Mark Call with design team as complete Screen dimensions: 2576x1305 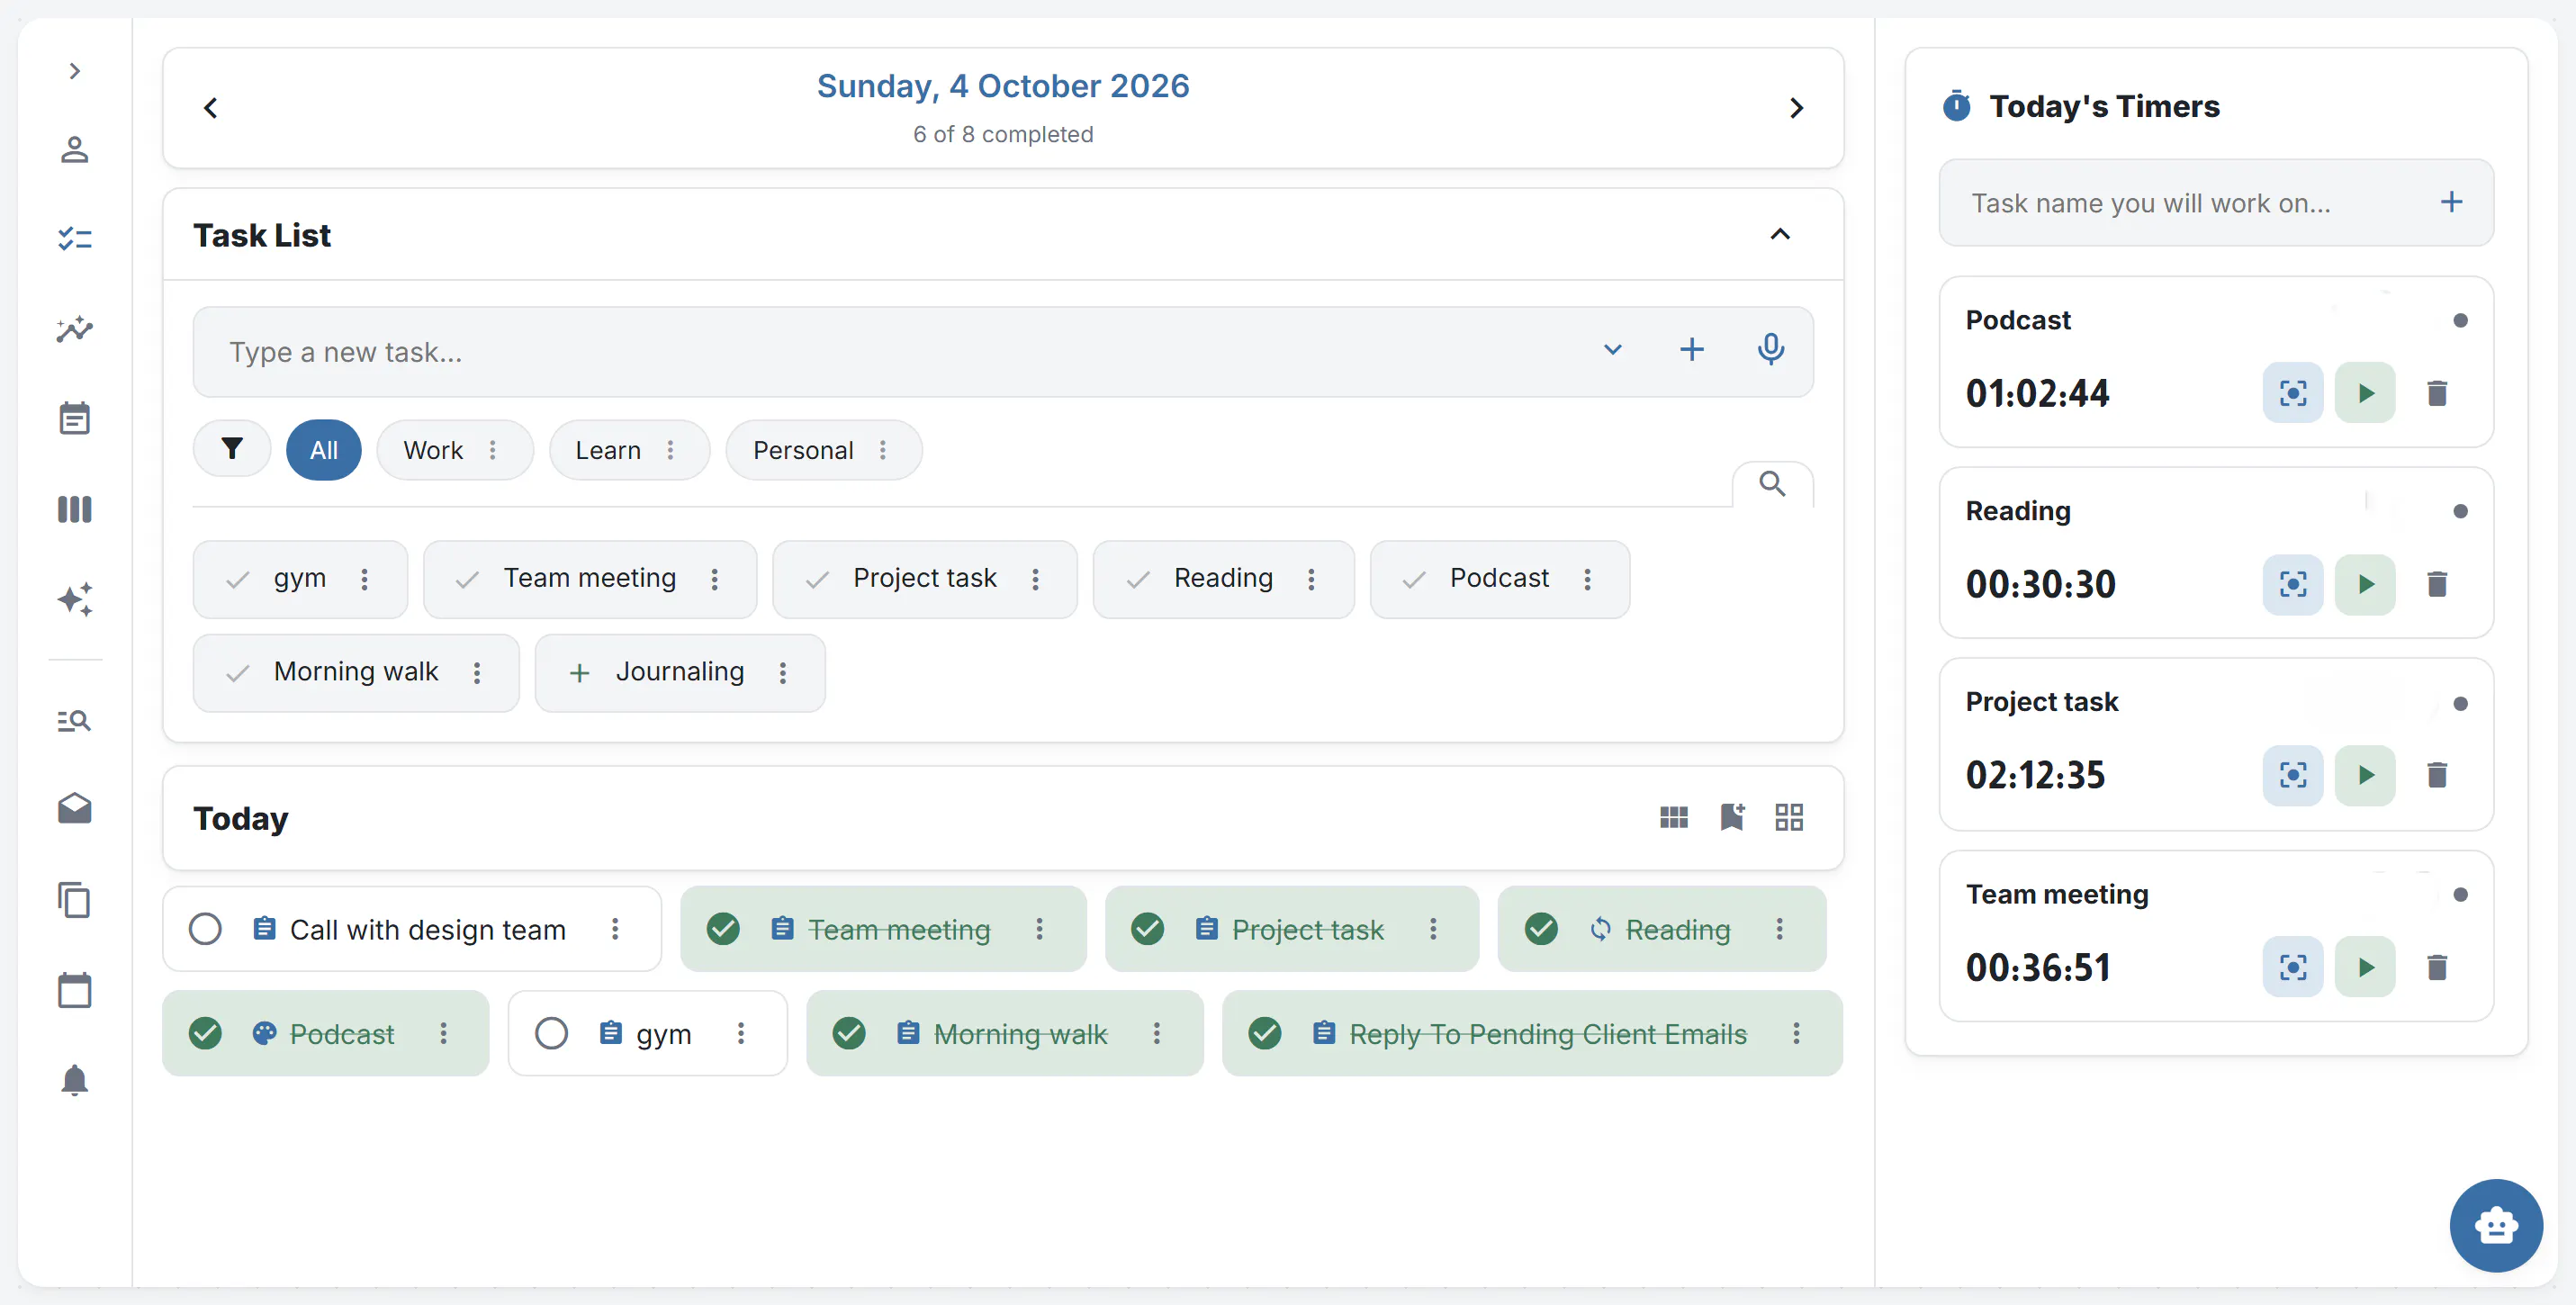click(x=205, y=929)
